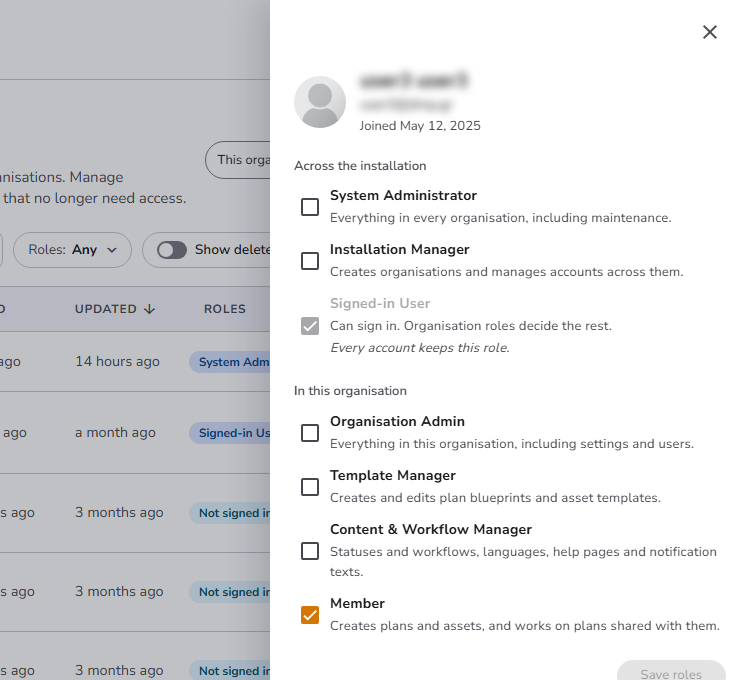The image size is (750, 680).
Task: Click 'In this organisation' section heading
Action: pos(350,391)
